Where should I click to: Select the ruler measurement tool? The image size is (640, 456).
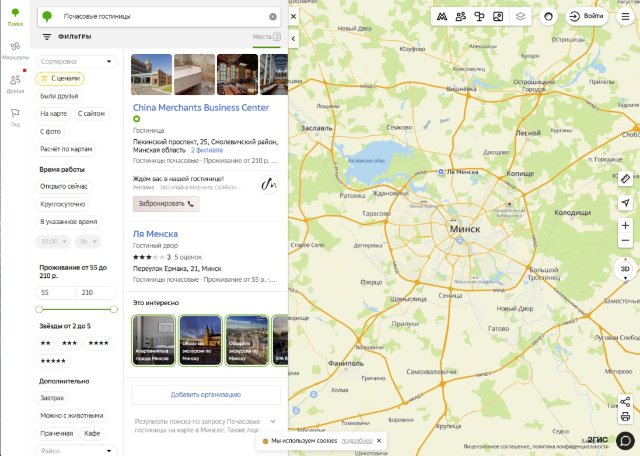[x=625, y=179]
